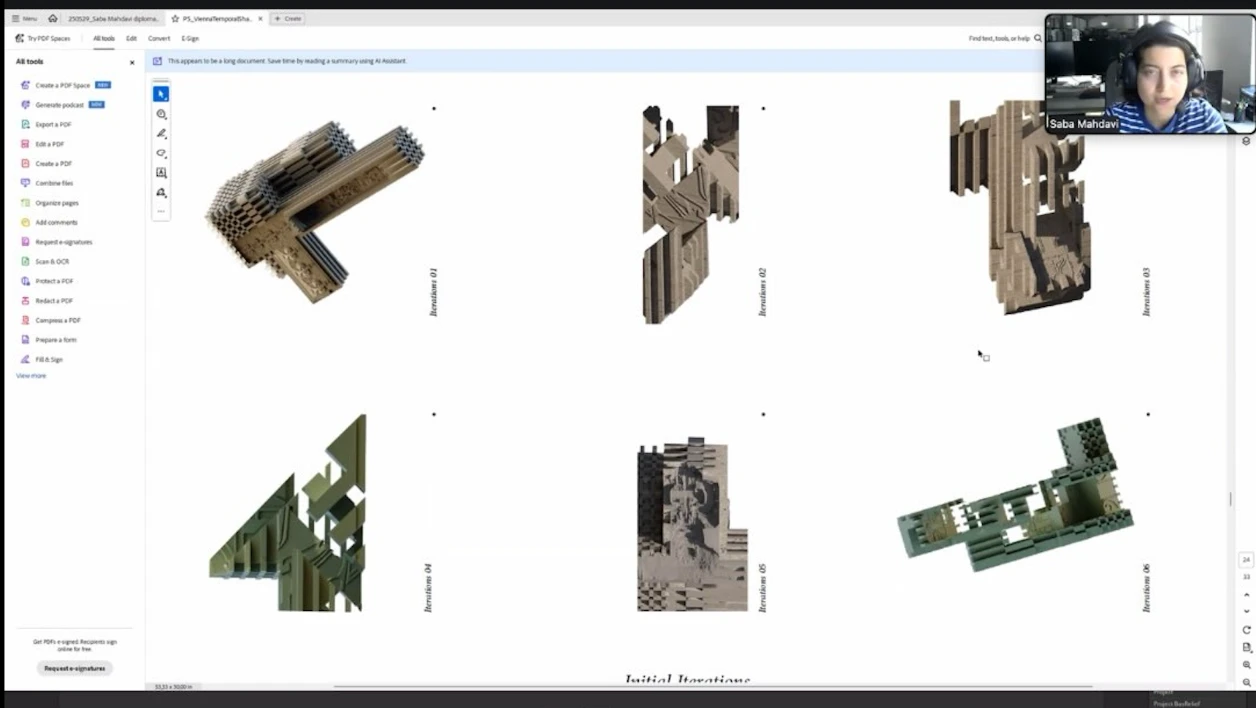Viewport: 1256px width, 708px height.
Task: Select the All tools tab
Action: [104, 38]
